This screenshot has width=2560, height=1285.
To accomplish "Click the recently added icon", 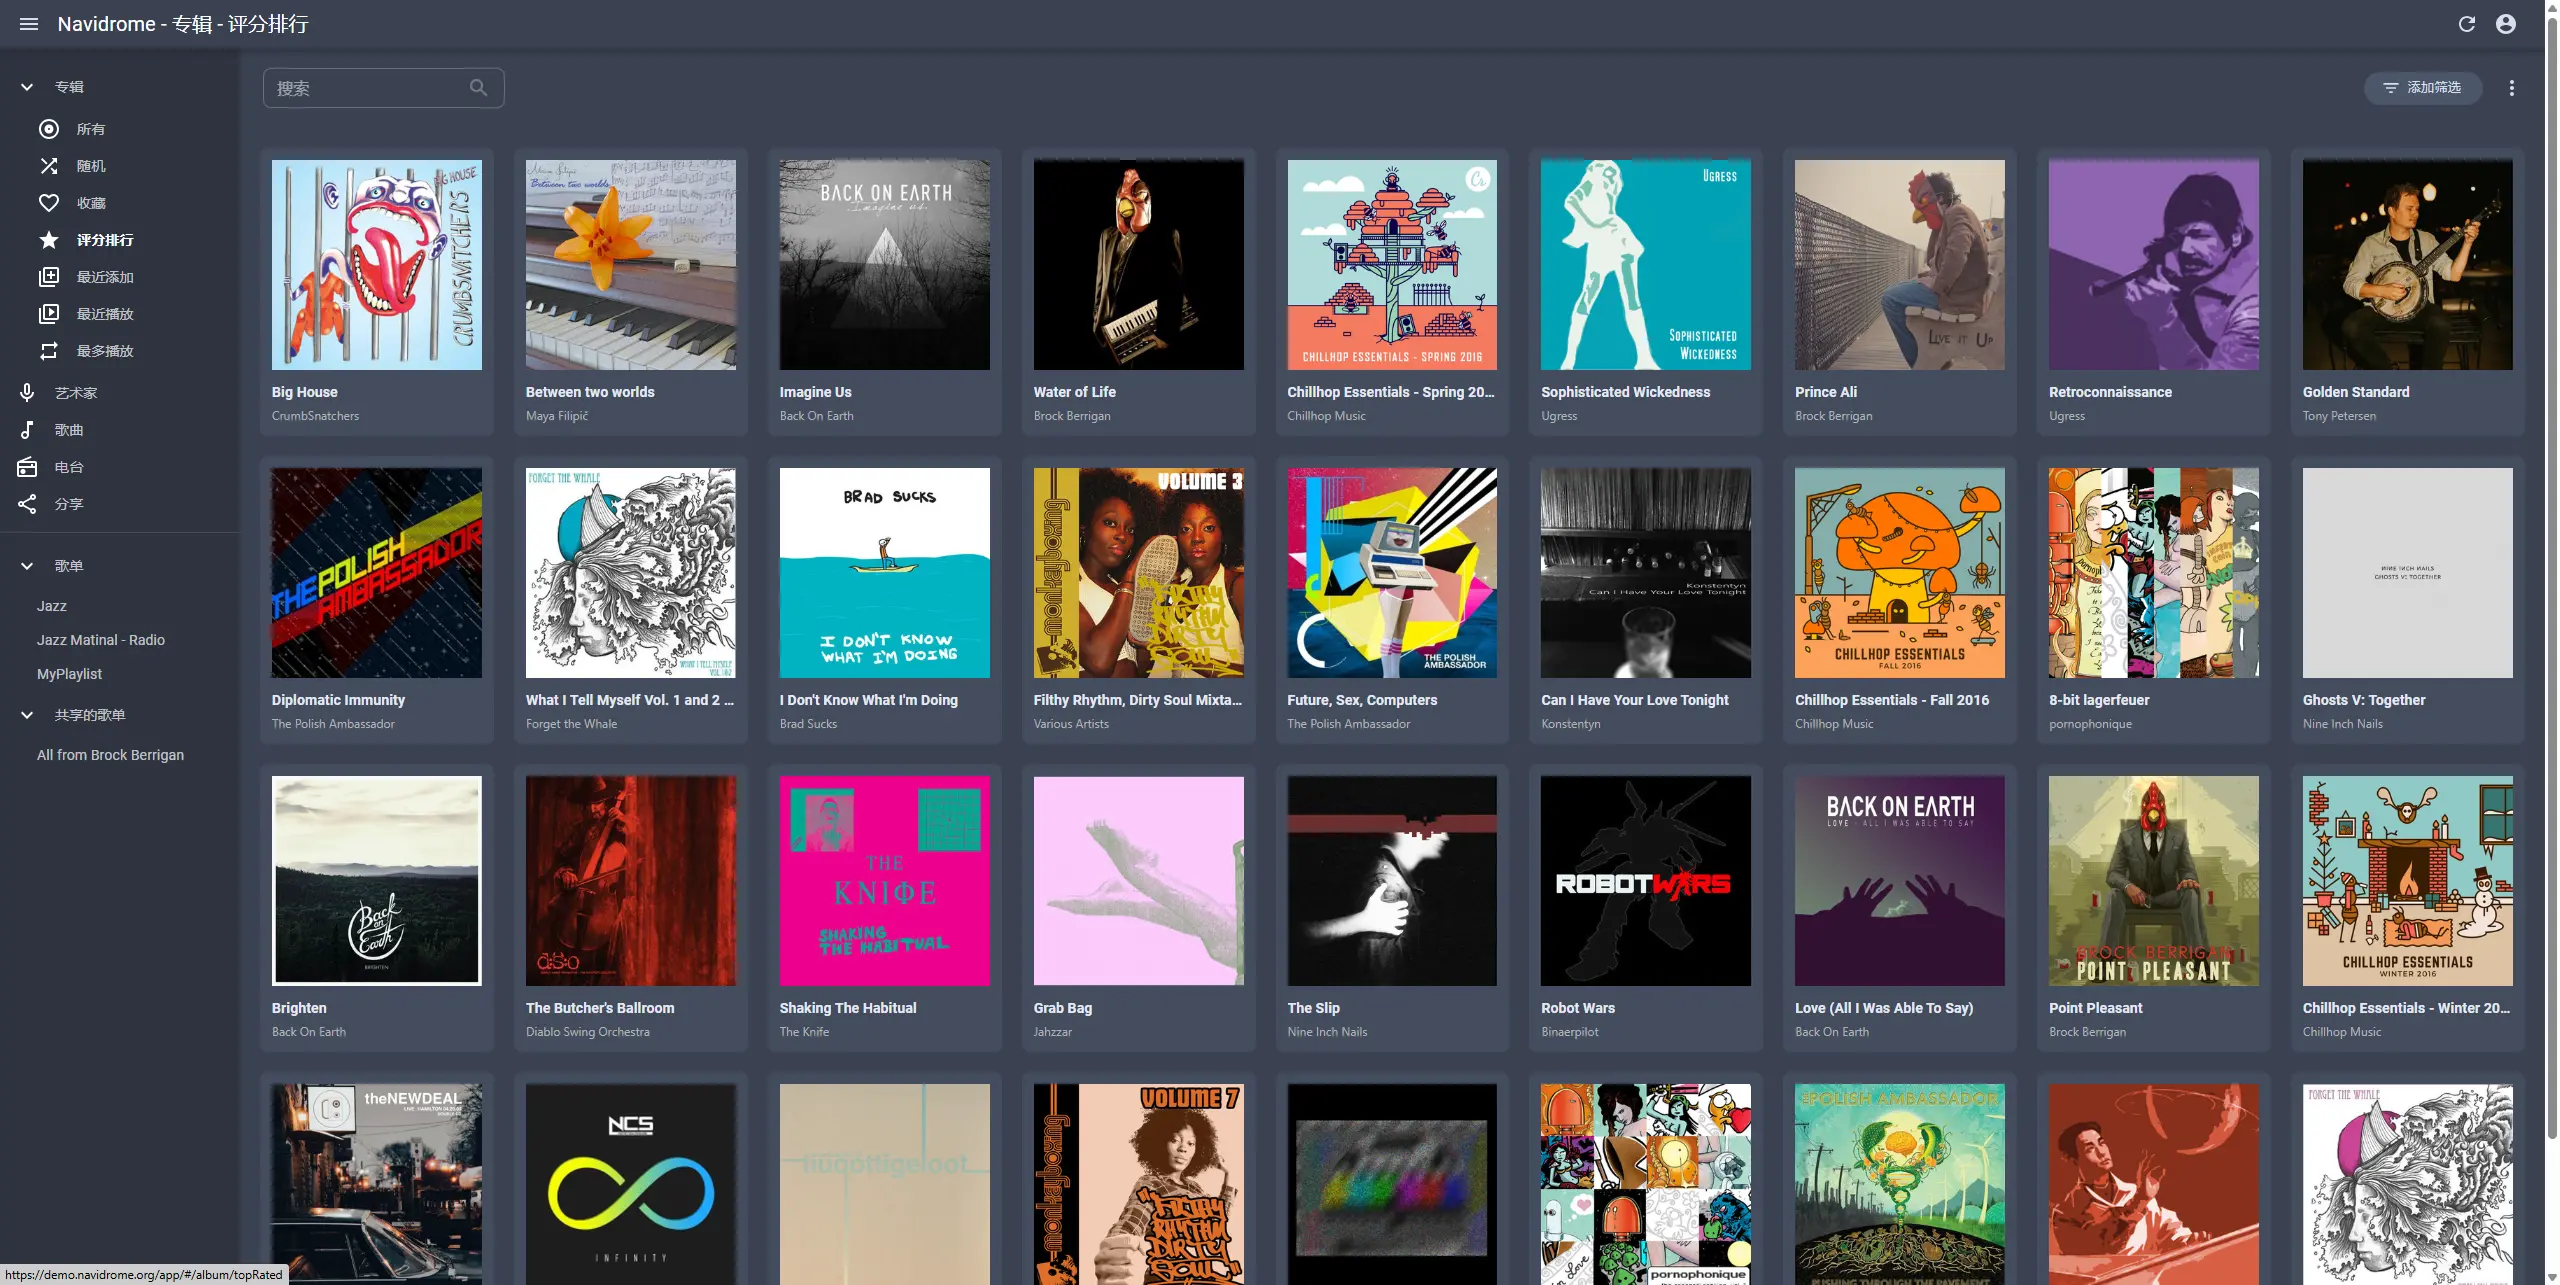I will [48, 277].
